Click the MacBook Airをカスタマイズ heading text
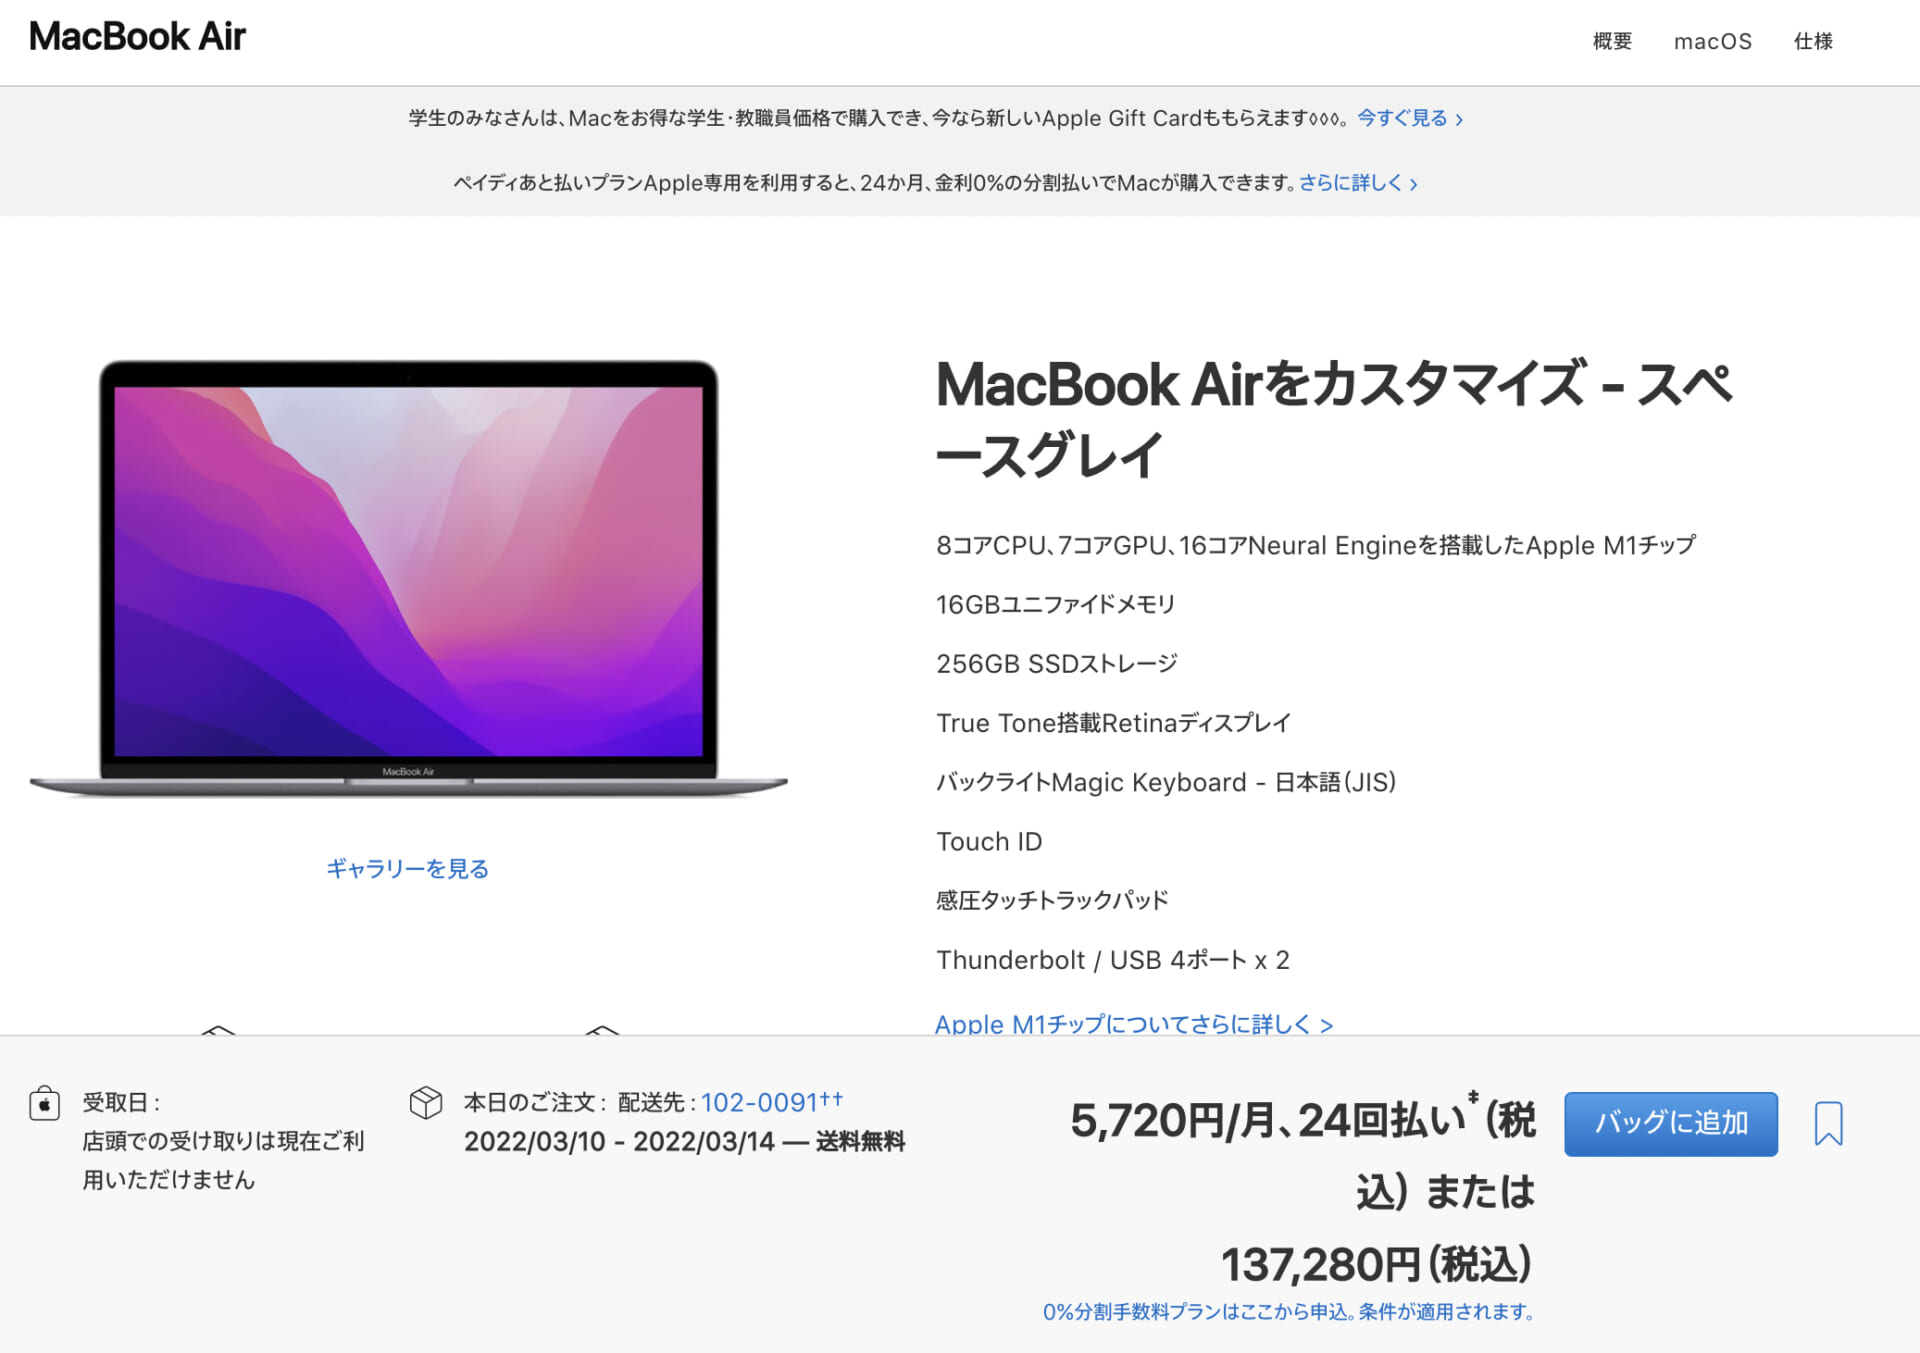 pos(1335,419)
